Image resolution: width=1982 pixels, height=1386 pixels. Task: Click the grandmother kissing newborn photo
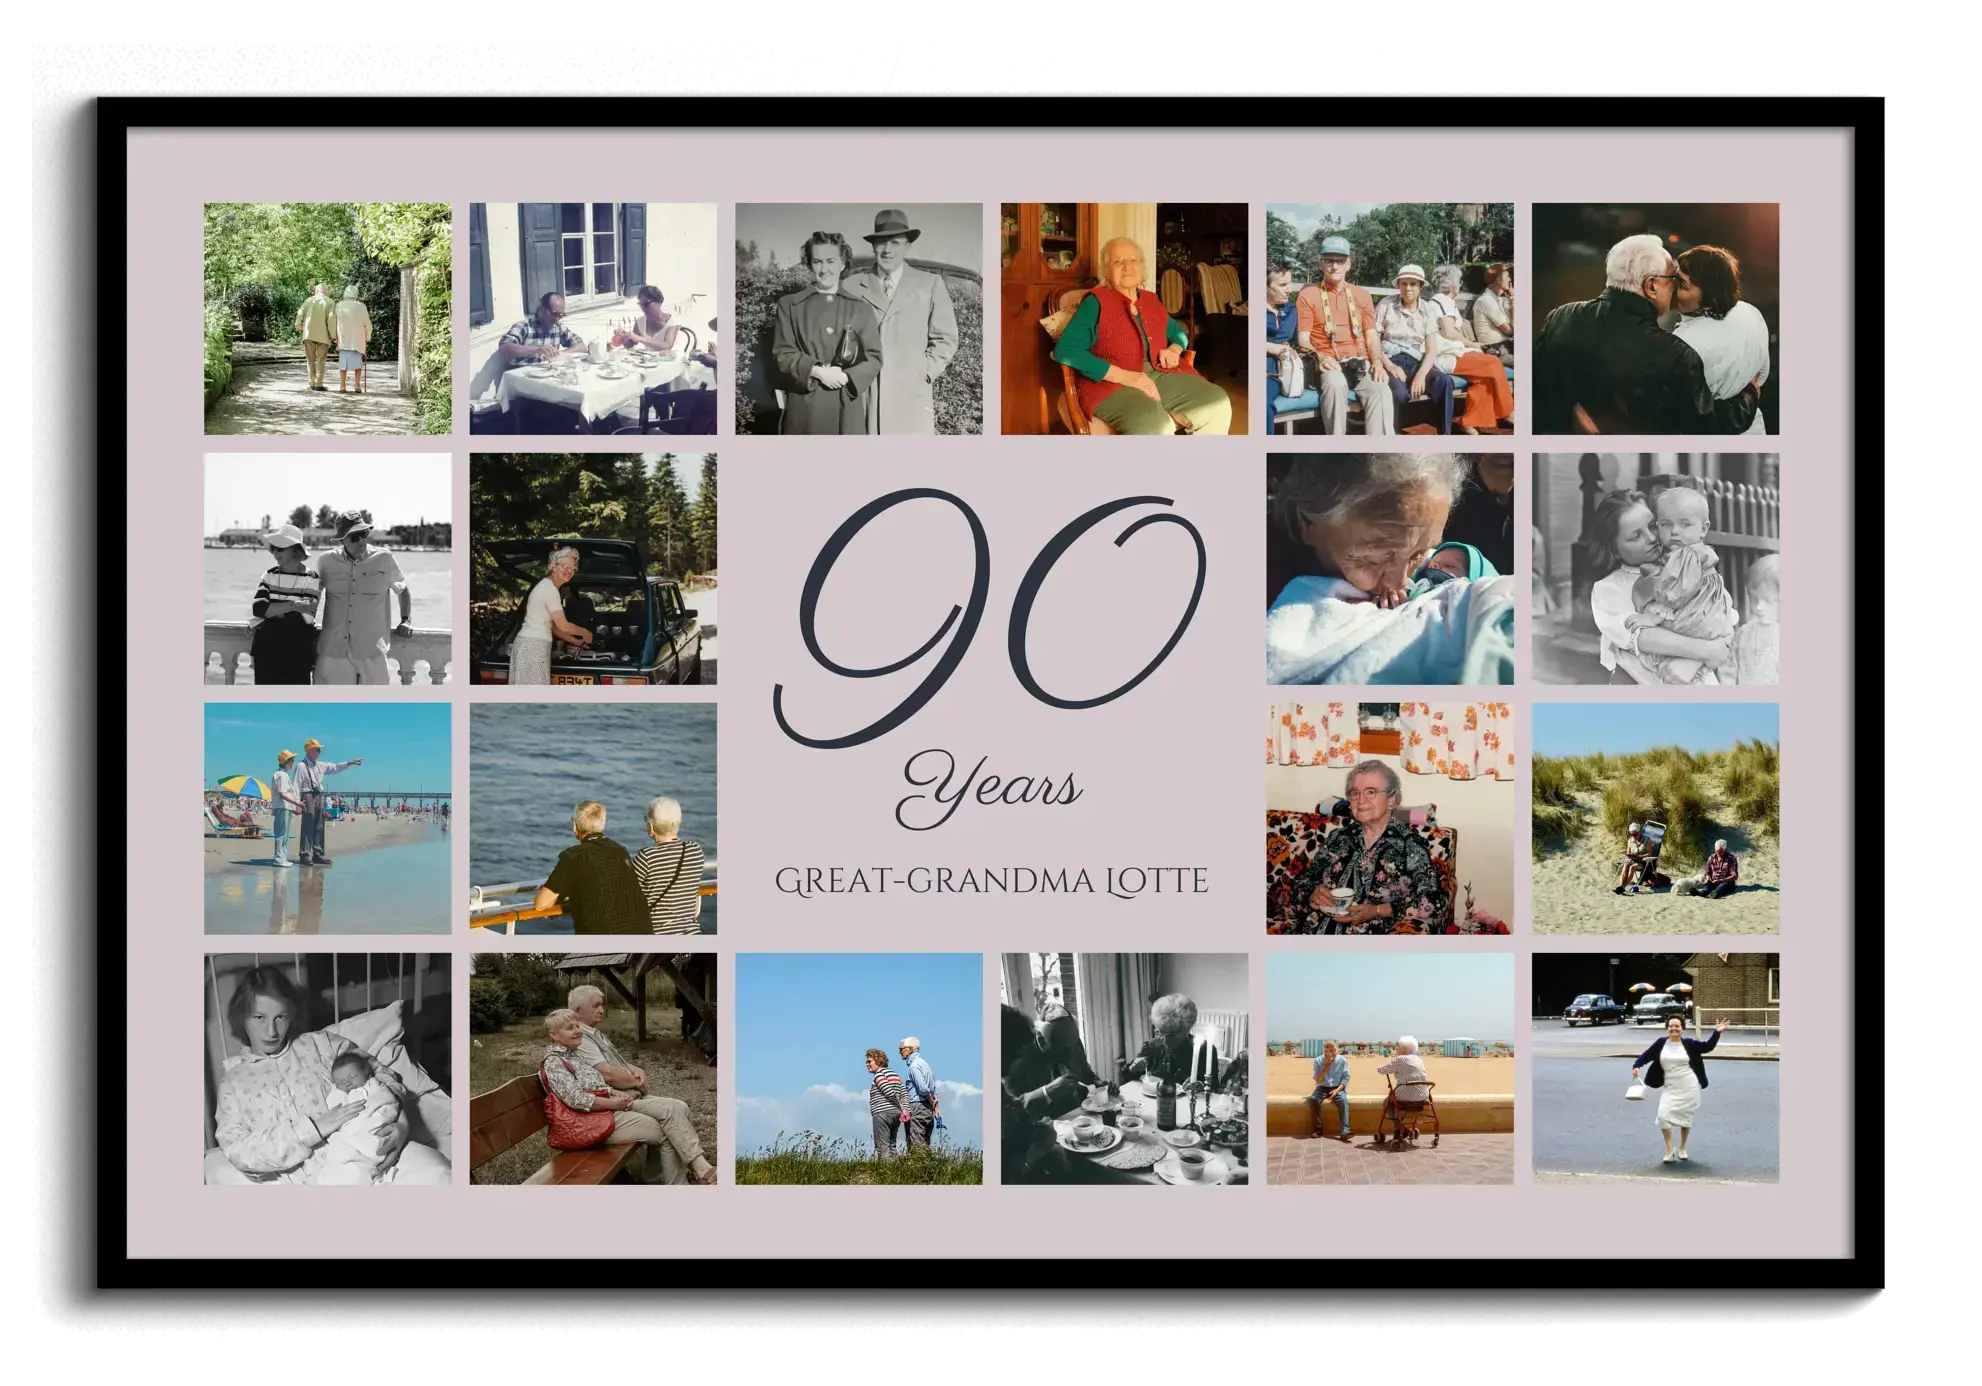click(x=1390, y=568)
